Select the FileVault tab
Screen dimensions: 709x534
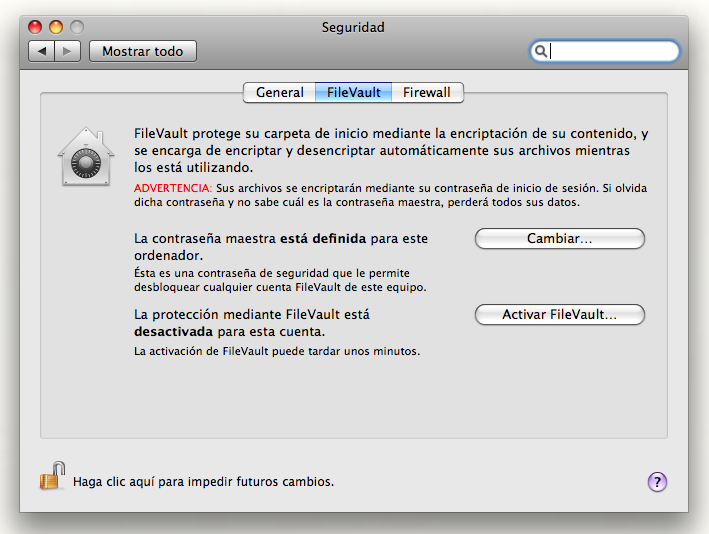[x=354, y=93]
